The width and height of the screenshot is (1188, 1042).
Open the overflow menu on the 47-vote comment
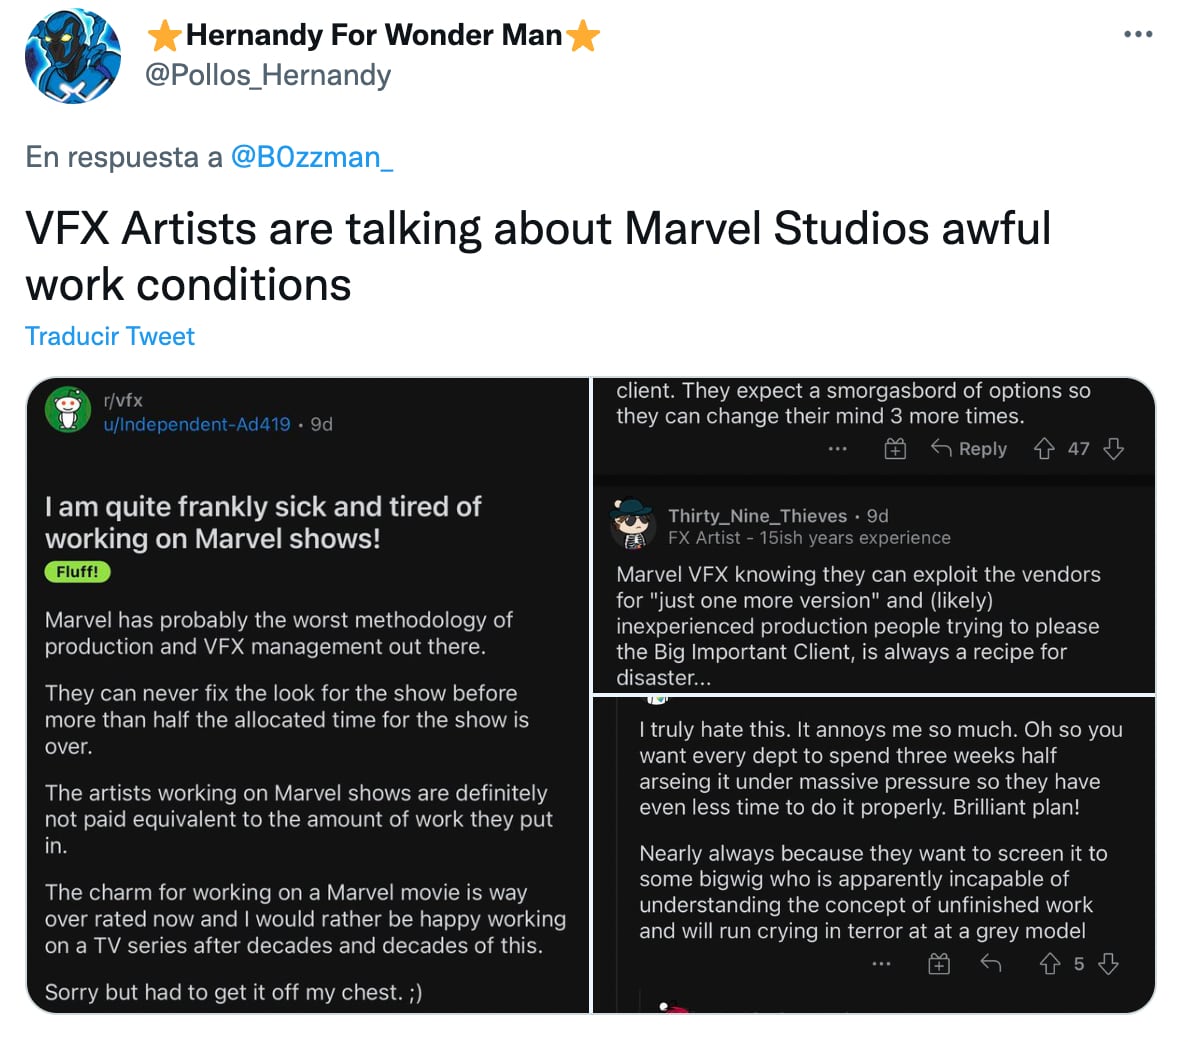click(x=837, y=449)
